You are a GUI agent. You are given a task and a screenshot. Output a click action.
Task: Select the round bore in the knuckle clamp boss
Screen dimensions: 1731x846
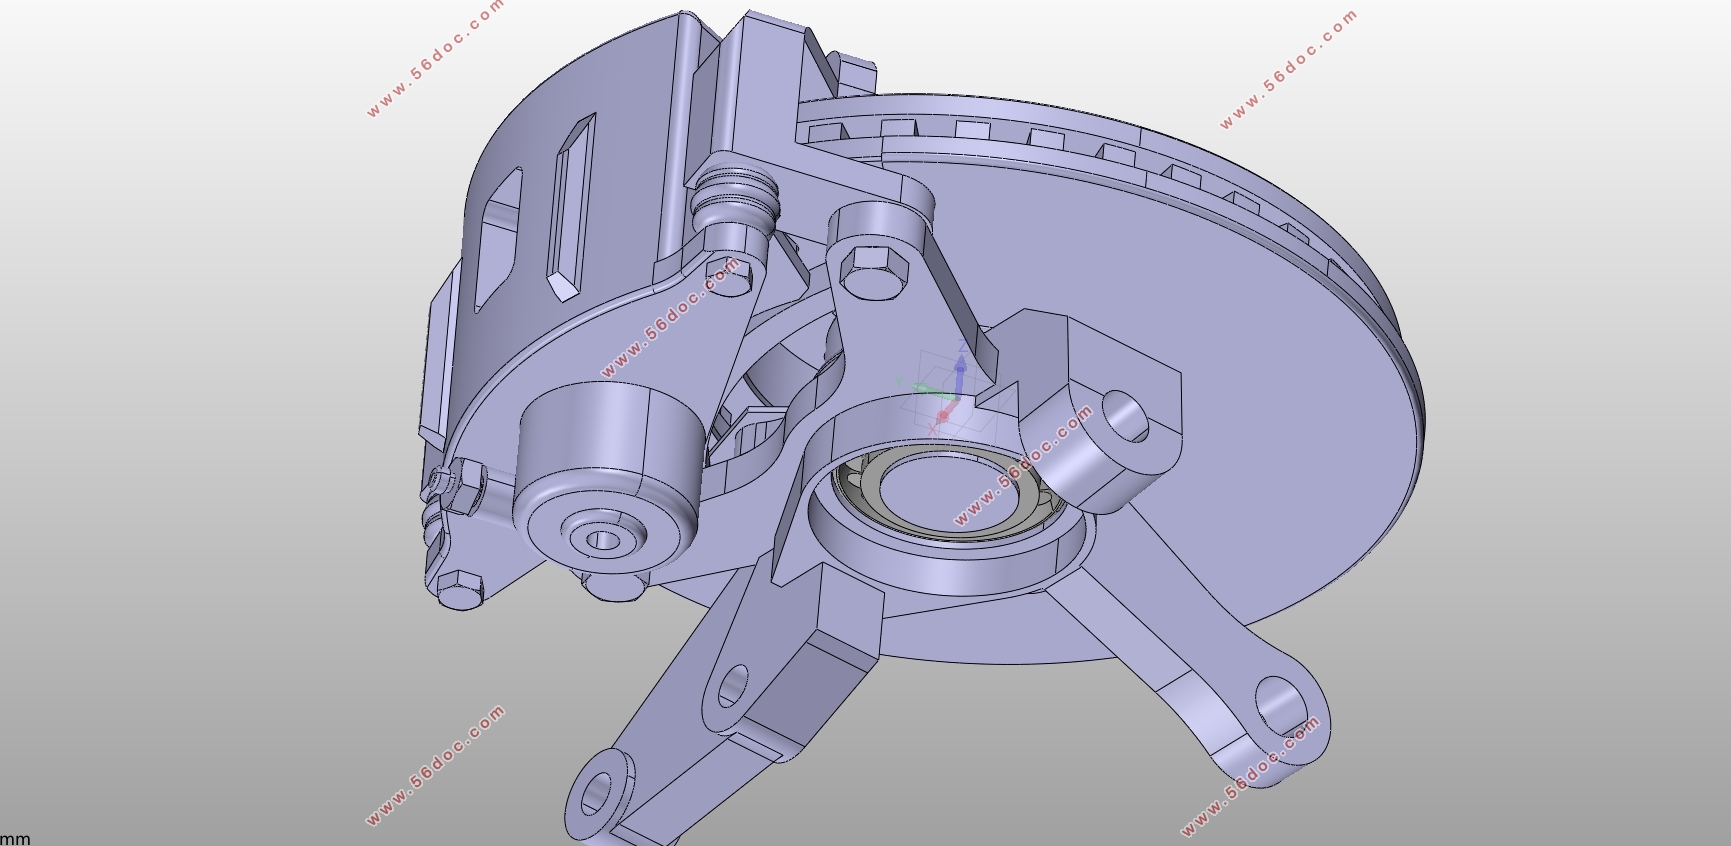coord(1126,418)
